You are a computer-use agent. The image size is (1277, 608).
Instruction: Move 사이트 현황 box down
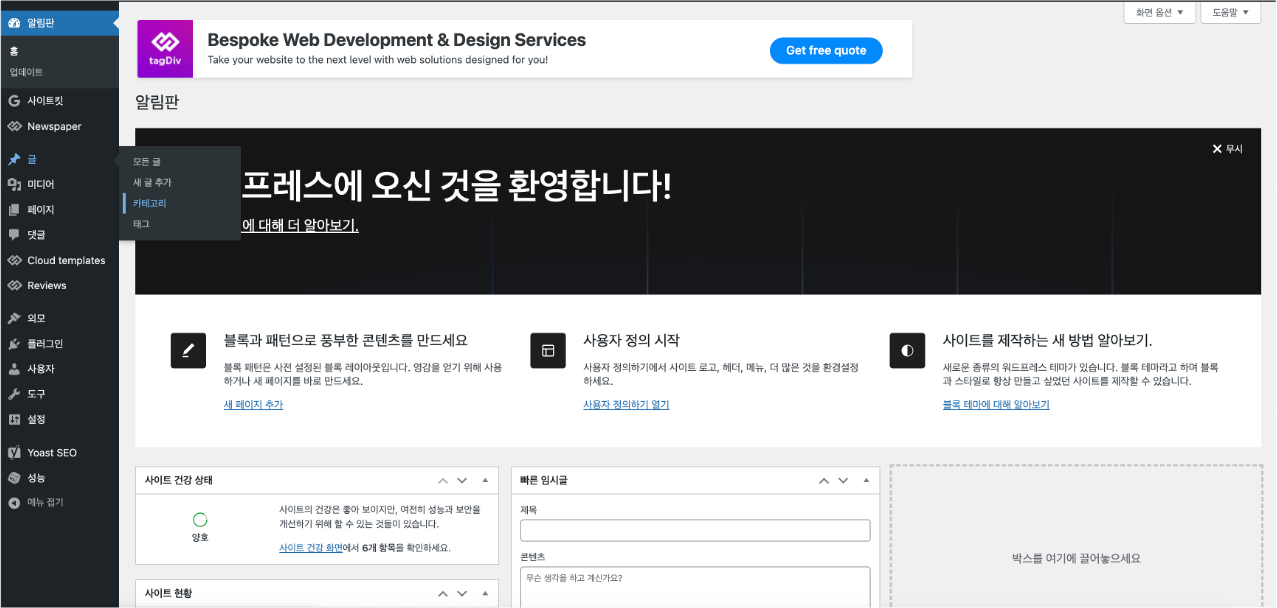[461, 594]
